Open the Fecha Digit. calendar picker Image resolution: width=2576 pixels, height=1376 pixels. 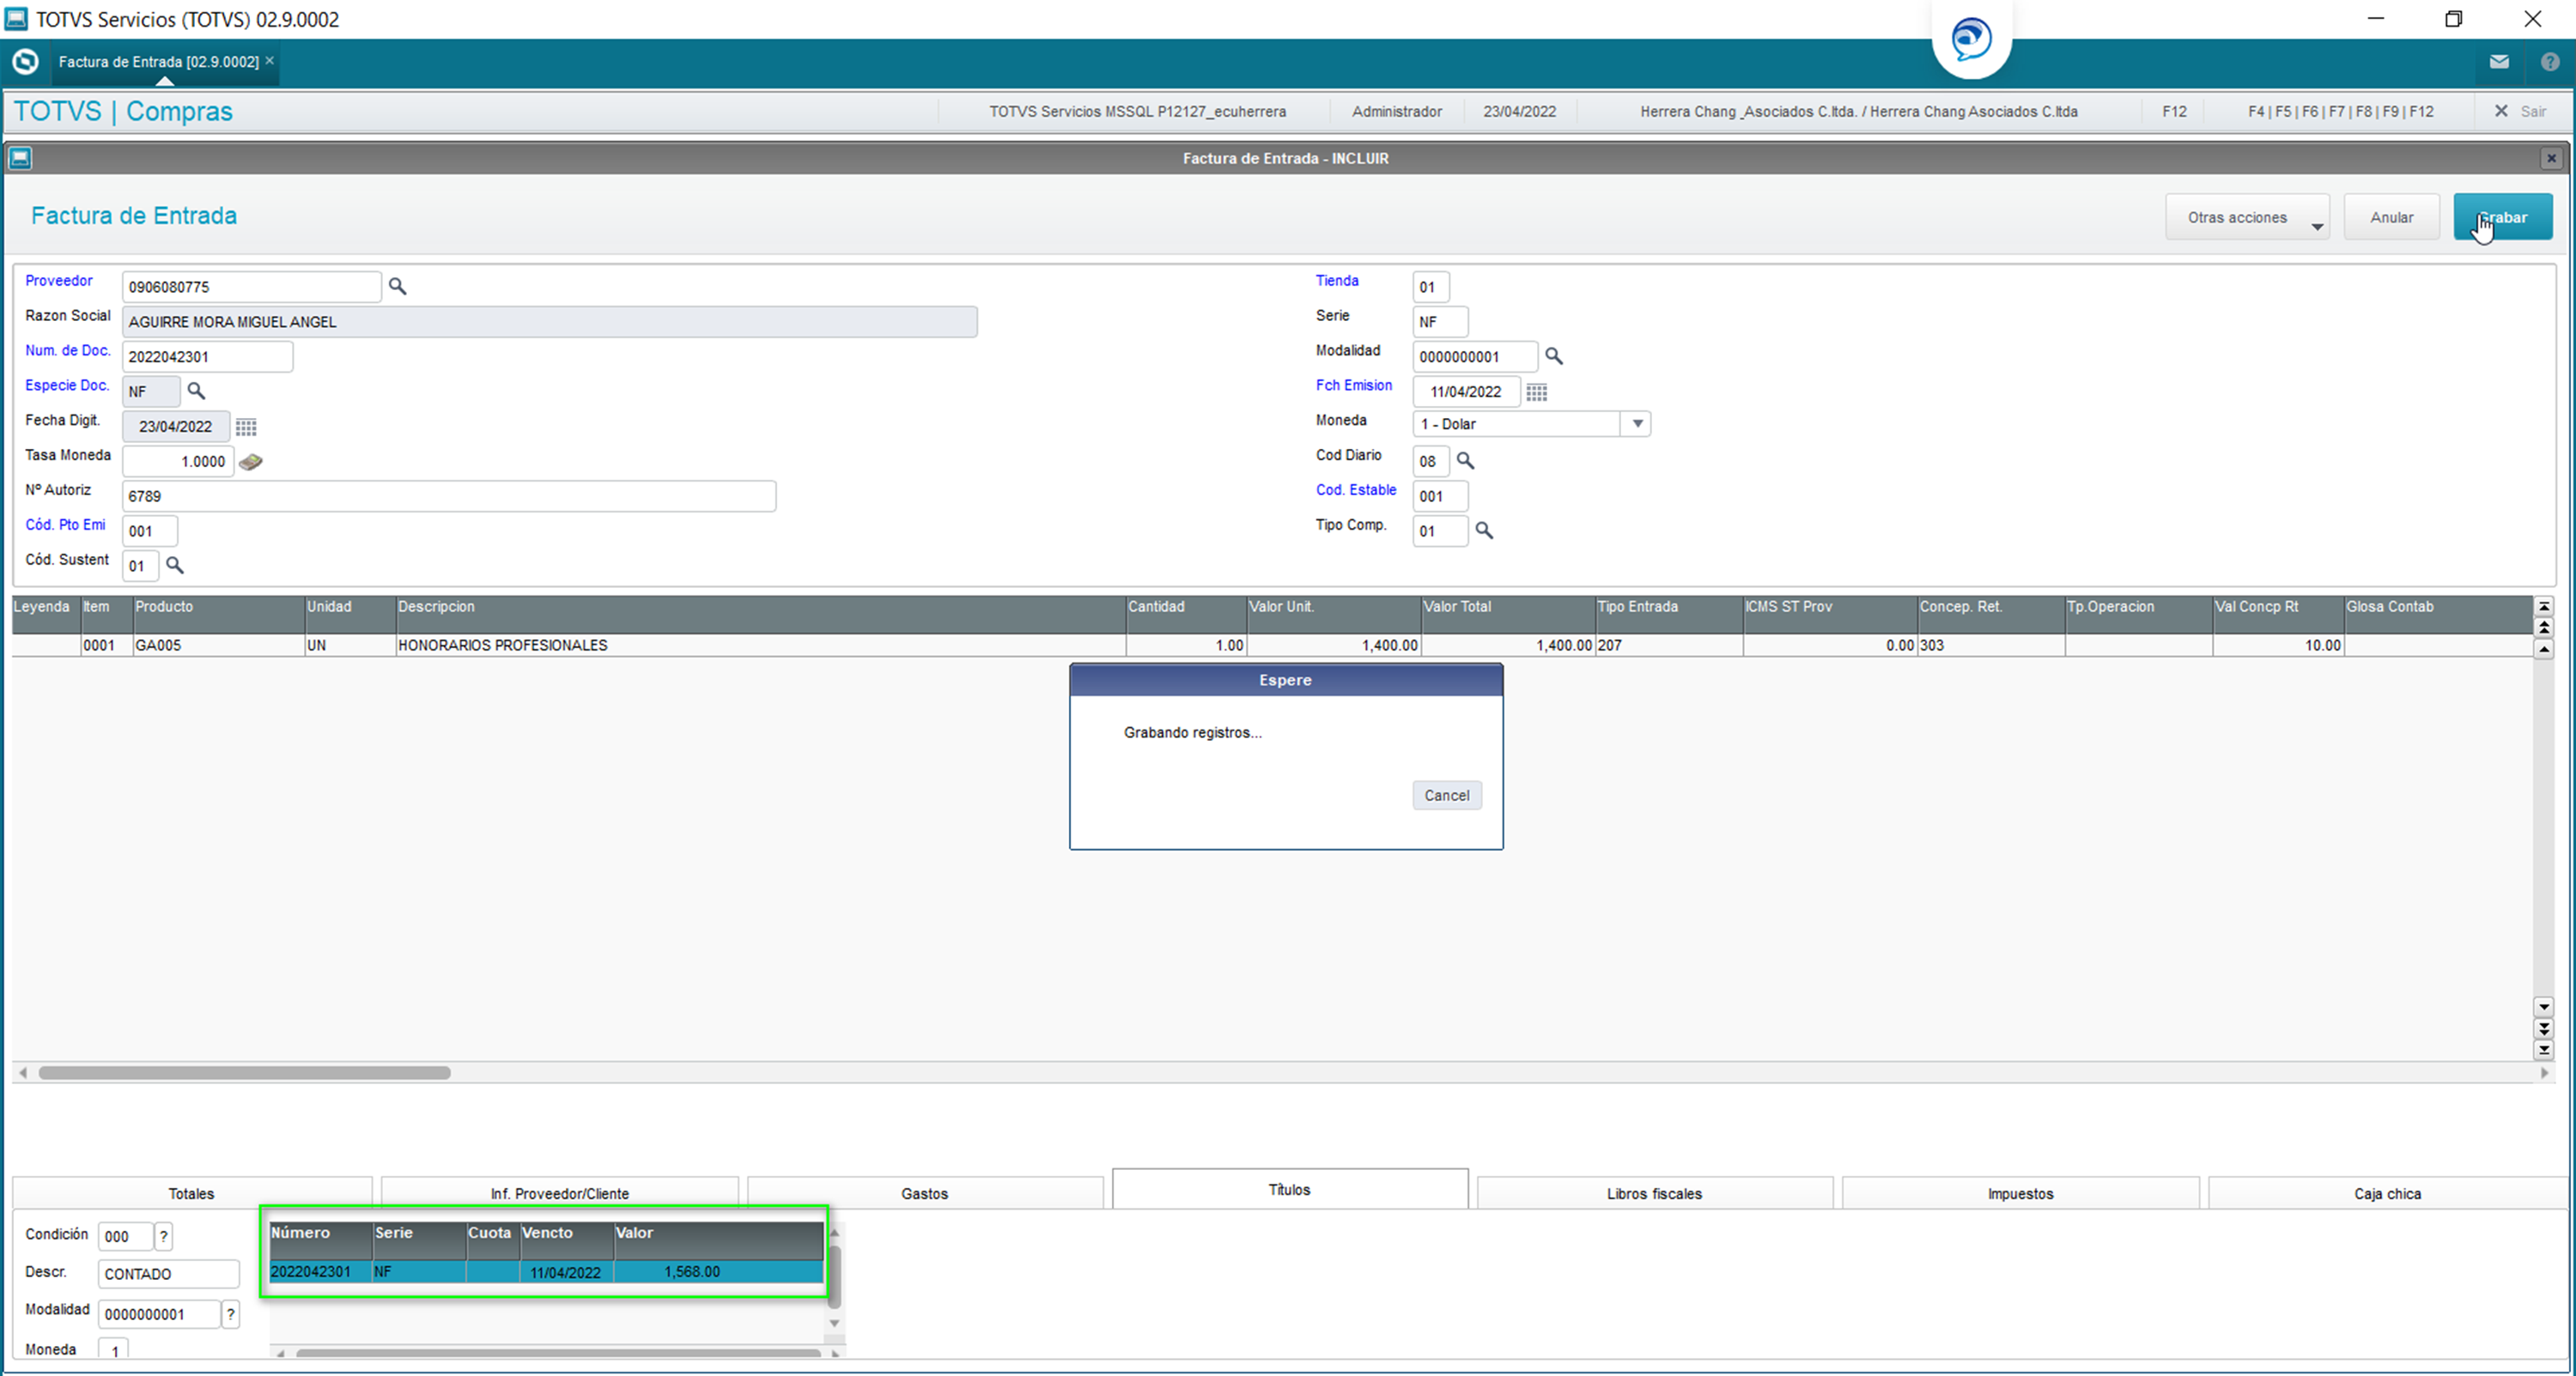pos(246,427)
